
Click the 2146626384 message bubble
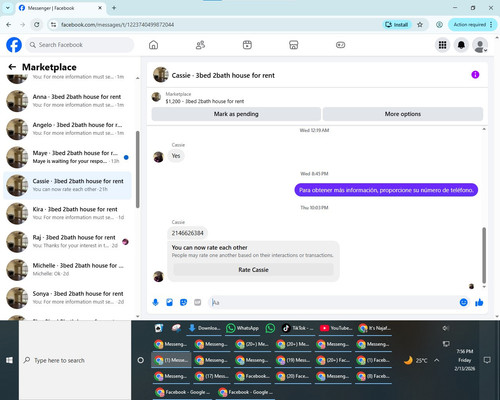point(187,233)
